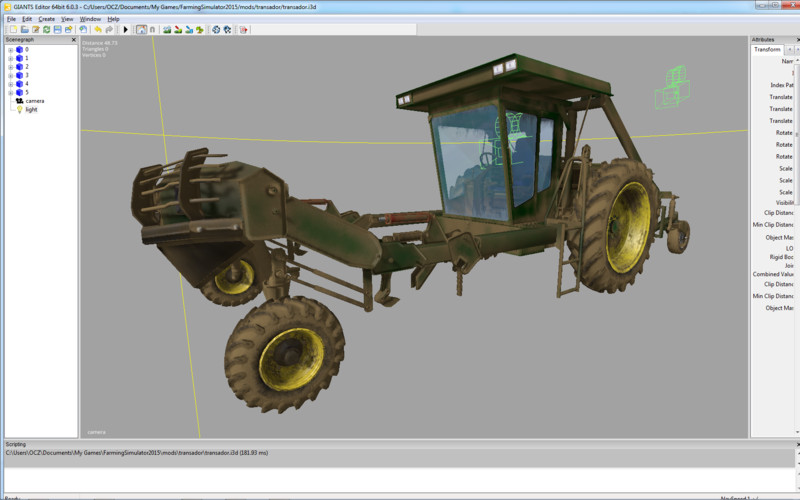Expand scenegraph node 3
Screen dimensions: 800x500
point(10,75)
